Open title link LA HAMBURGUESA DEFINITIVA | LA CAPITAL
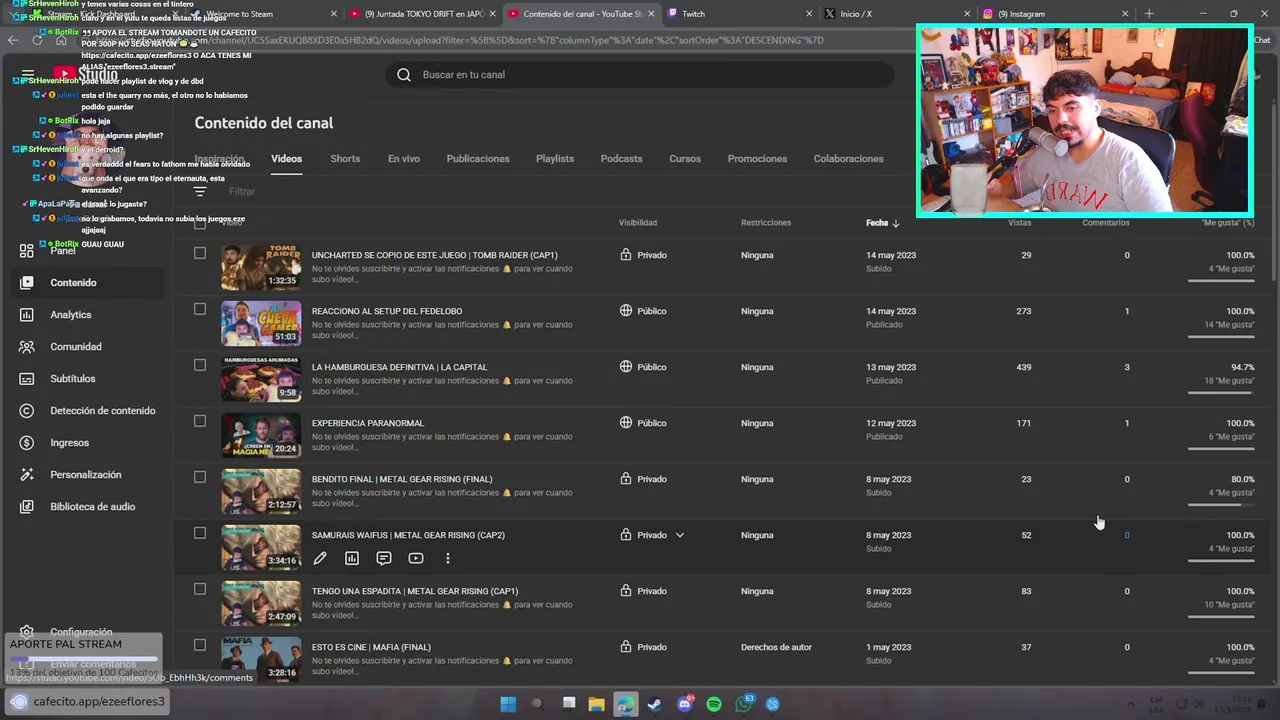The width and height of the screenshot is (1280, 720). [x=399, y=367]
